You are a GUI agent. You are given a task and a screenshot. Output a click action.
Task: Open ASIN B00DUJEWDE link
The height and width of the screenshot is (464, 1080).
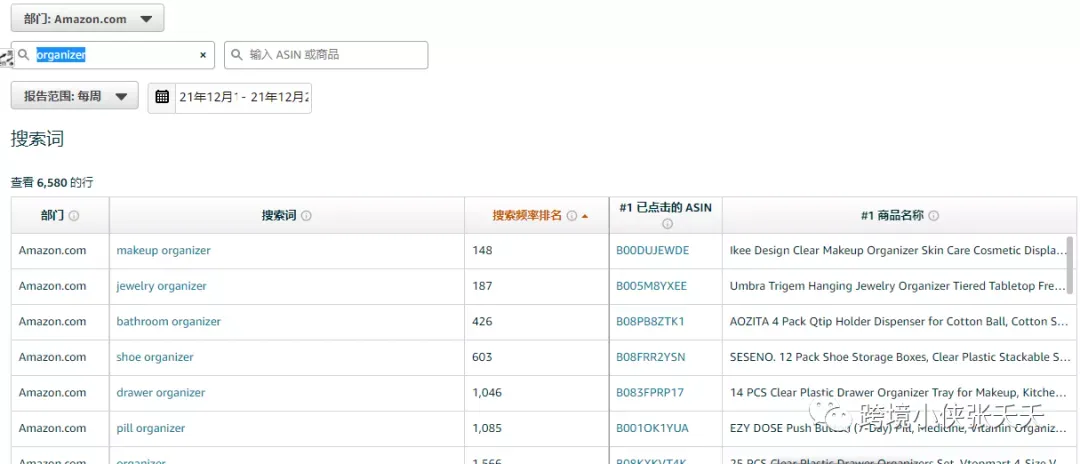pos(652,251)
